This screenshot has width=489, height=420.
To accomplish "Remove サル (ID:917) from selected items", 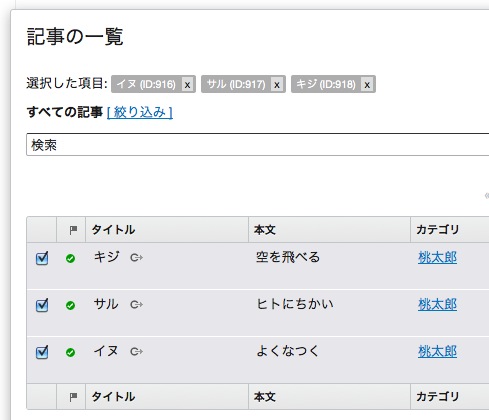I will pyautogui.click(x=277, y=85).
